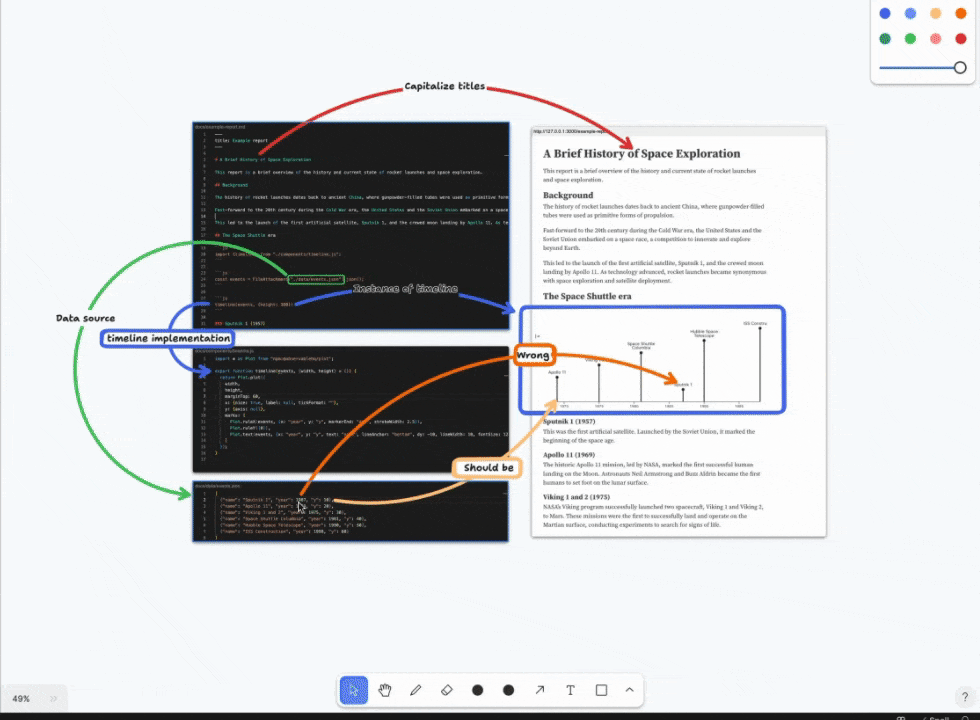This screenshot has width=980, height=720.
Task: Select the blue rectangle around the timeline chart
Action: click(x=652, y=359)
